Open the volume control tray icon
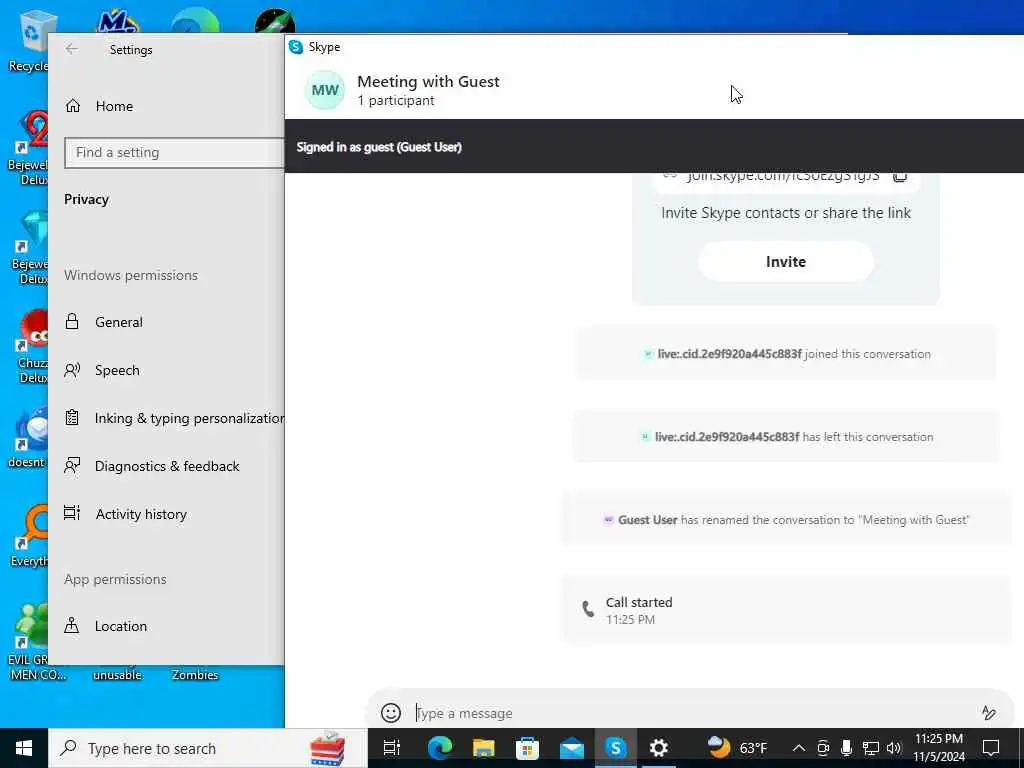Screen dimensions: 1024x768 tap(894, 748)
